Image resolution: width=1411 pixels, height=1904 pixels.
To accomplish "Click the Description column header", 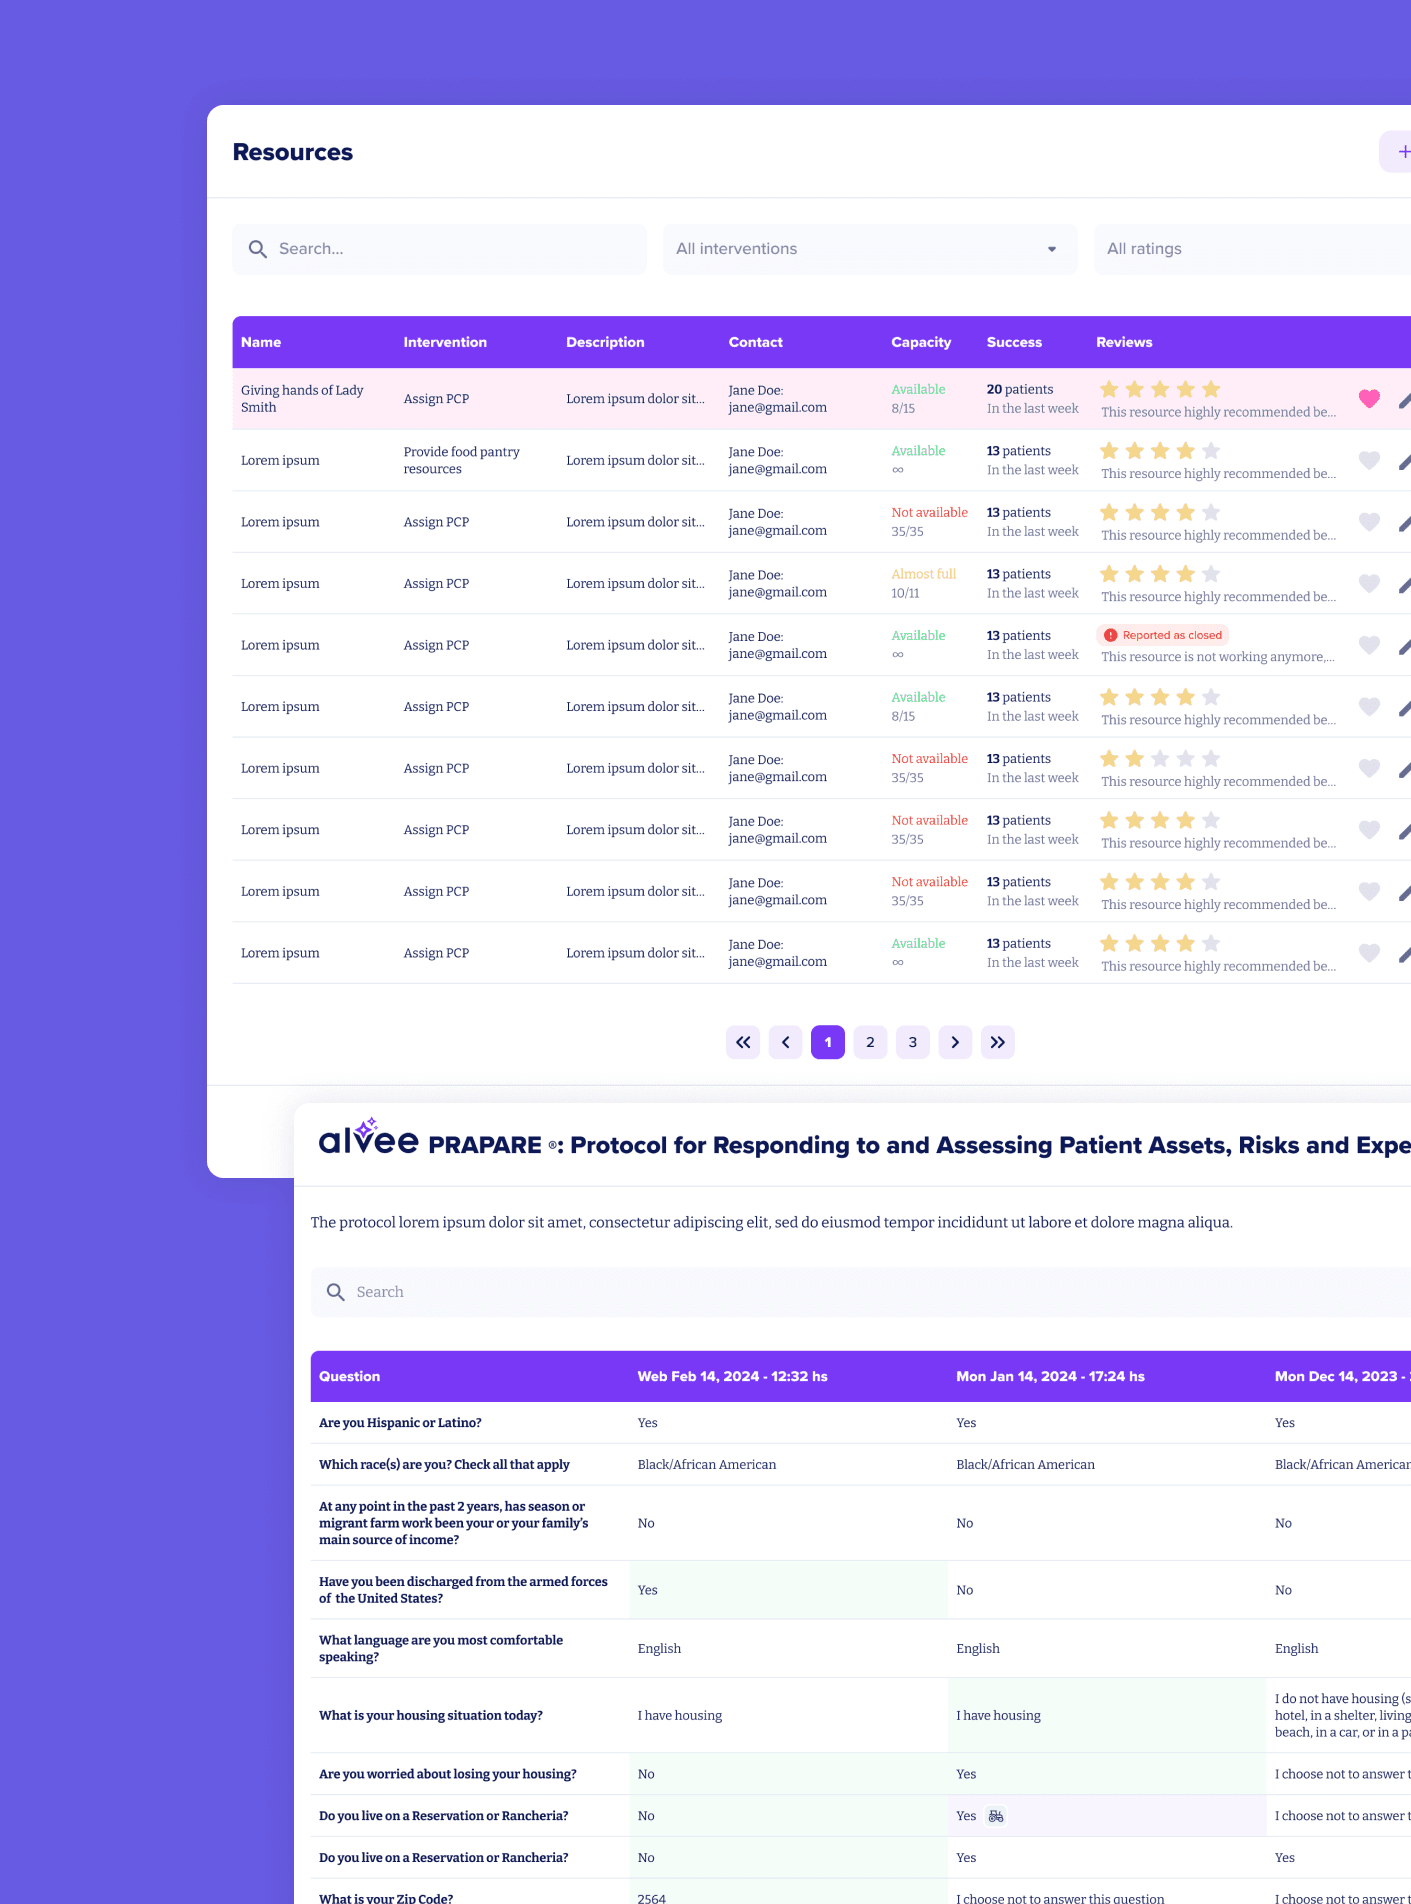I will point(605,342).
